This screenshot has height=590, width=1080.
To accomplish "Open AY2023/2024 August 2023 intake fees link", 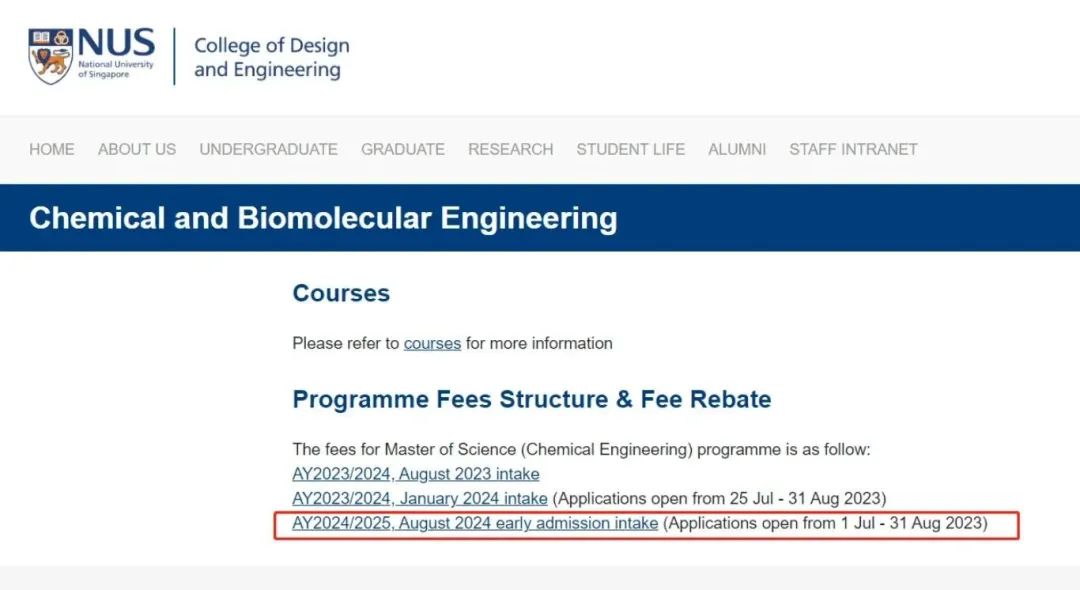I will click(415, 474).
